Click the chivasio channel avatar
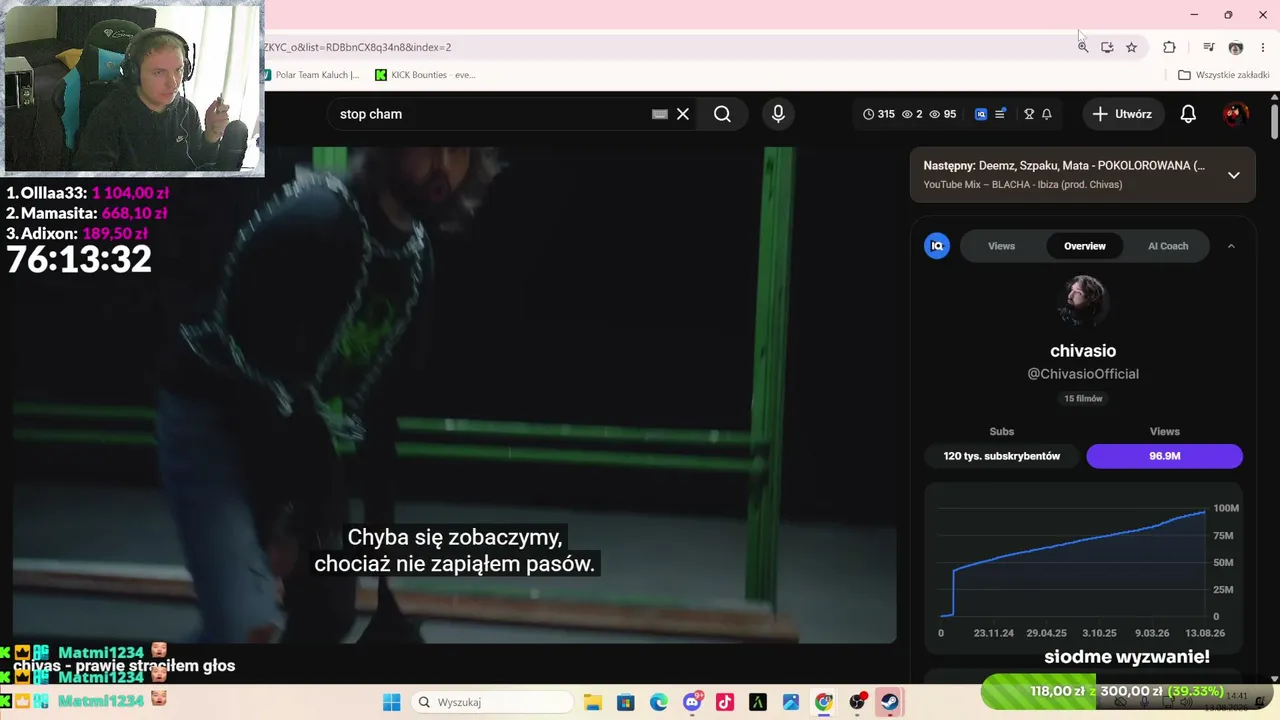 1083,300
